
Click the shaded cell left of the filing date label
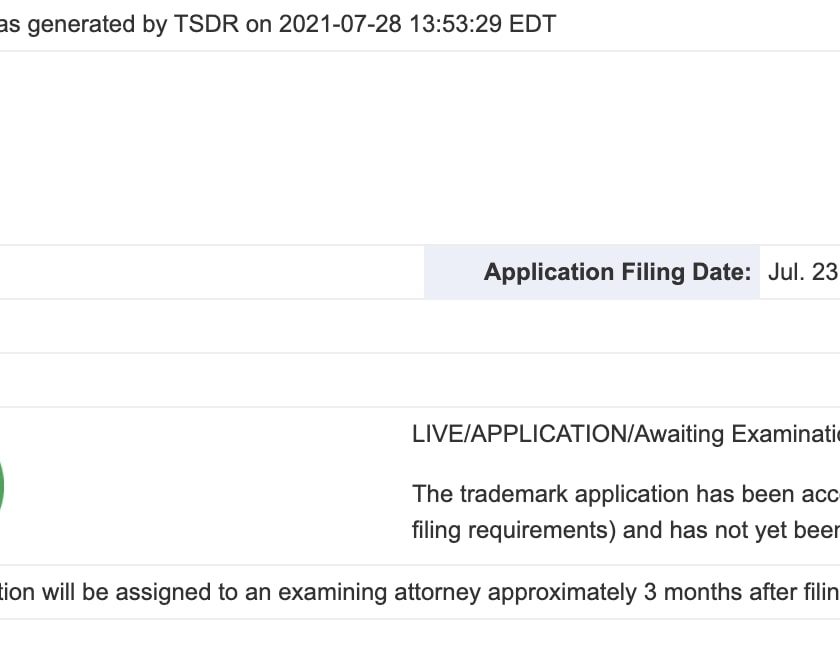[453, 272]
